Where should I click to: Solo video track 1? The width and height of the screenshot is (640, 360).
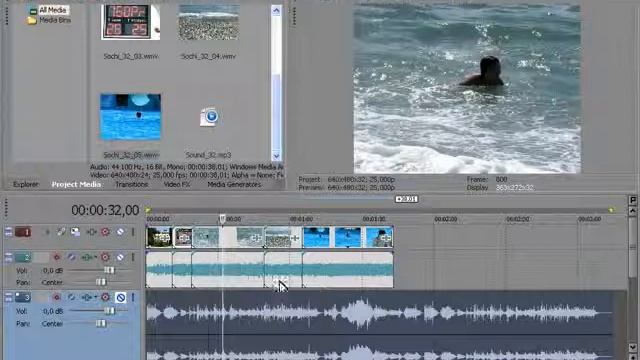133,232
